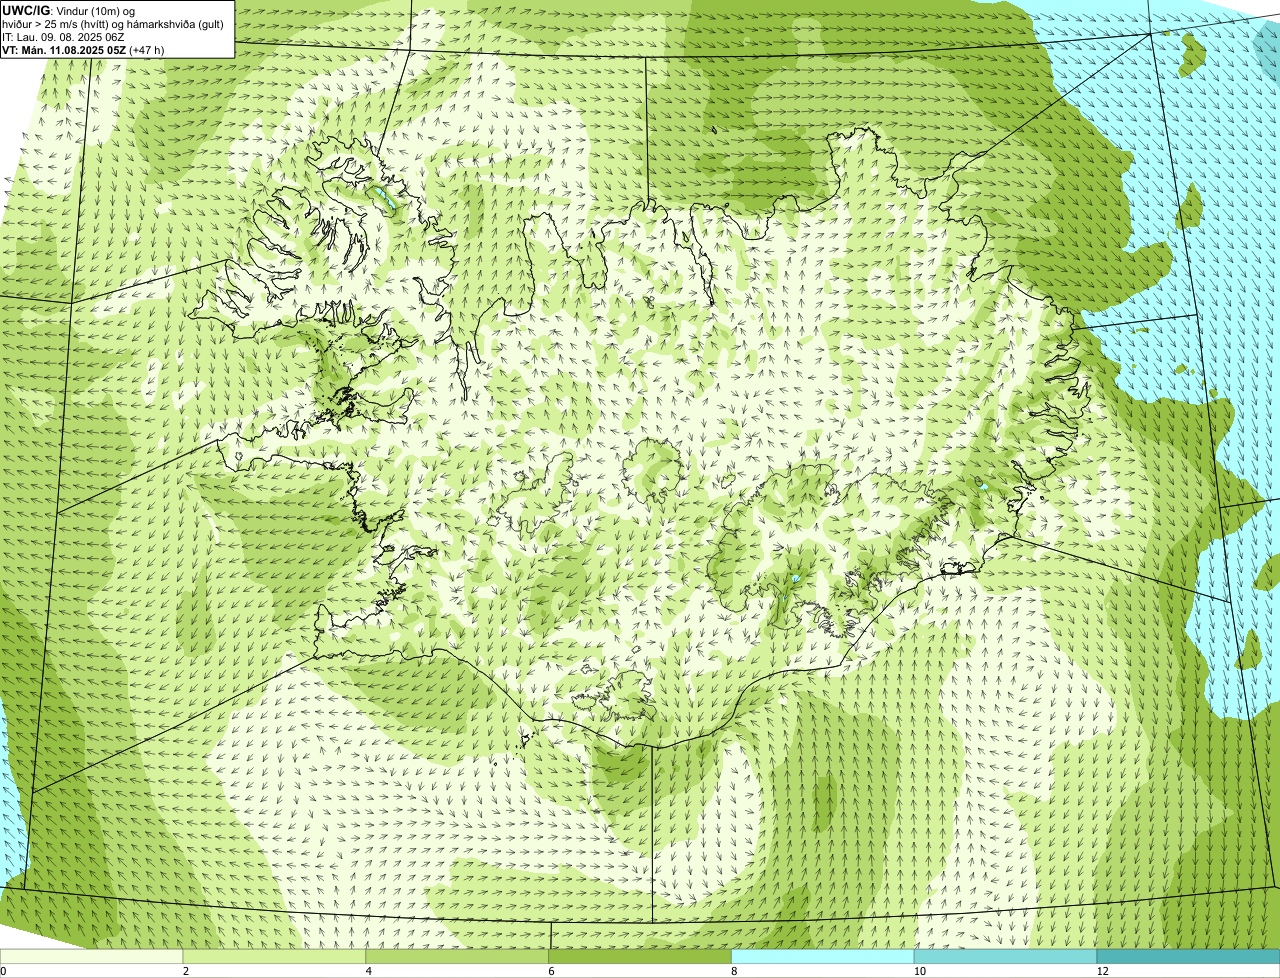Click the palest 0–2 m/s legend swatch
The image size is (1280, 978).
[92, 956]
